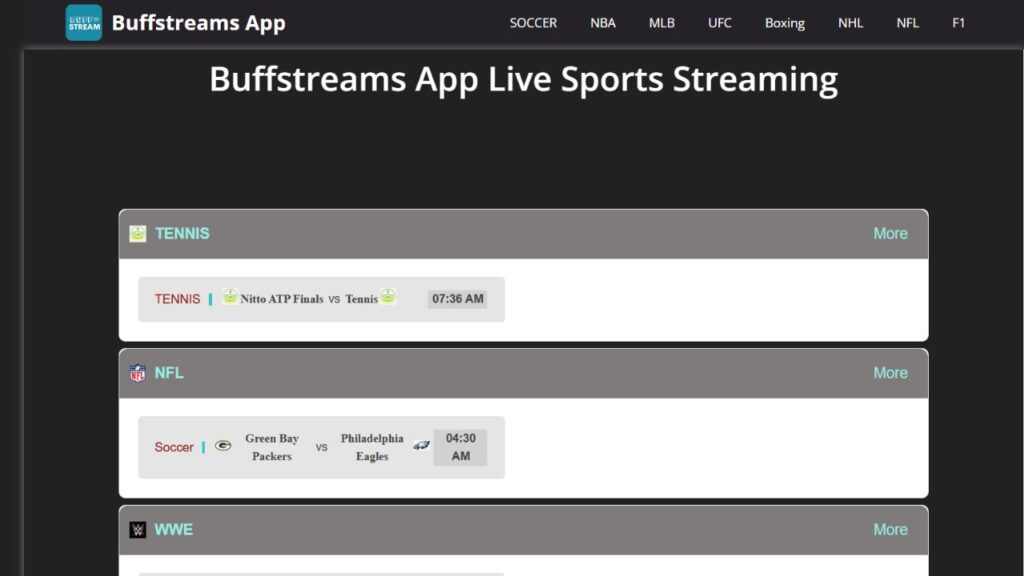Open the Boxing category
This screenshot has width=1024, height=576.
pos(784,22)
